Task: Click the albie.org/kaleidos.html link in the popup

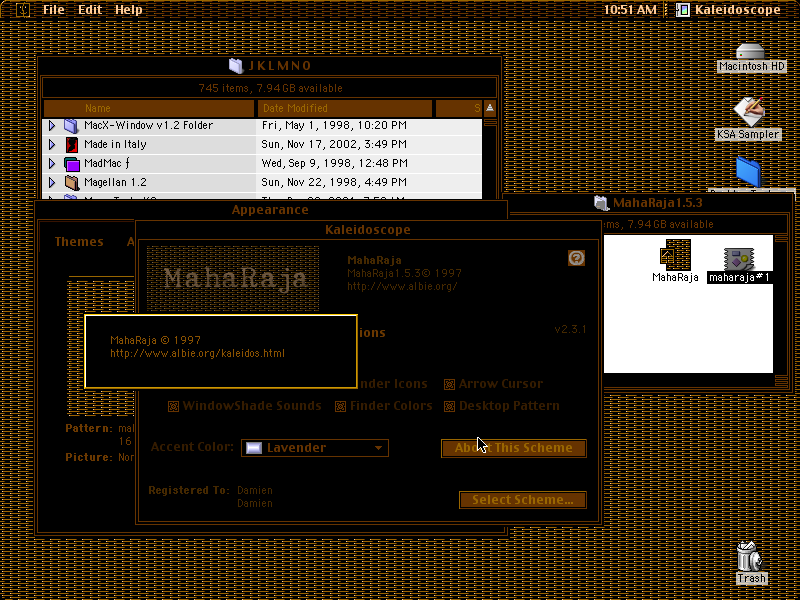Action: (197, 353)
